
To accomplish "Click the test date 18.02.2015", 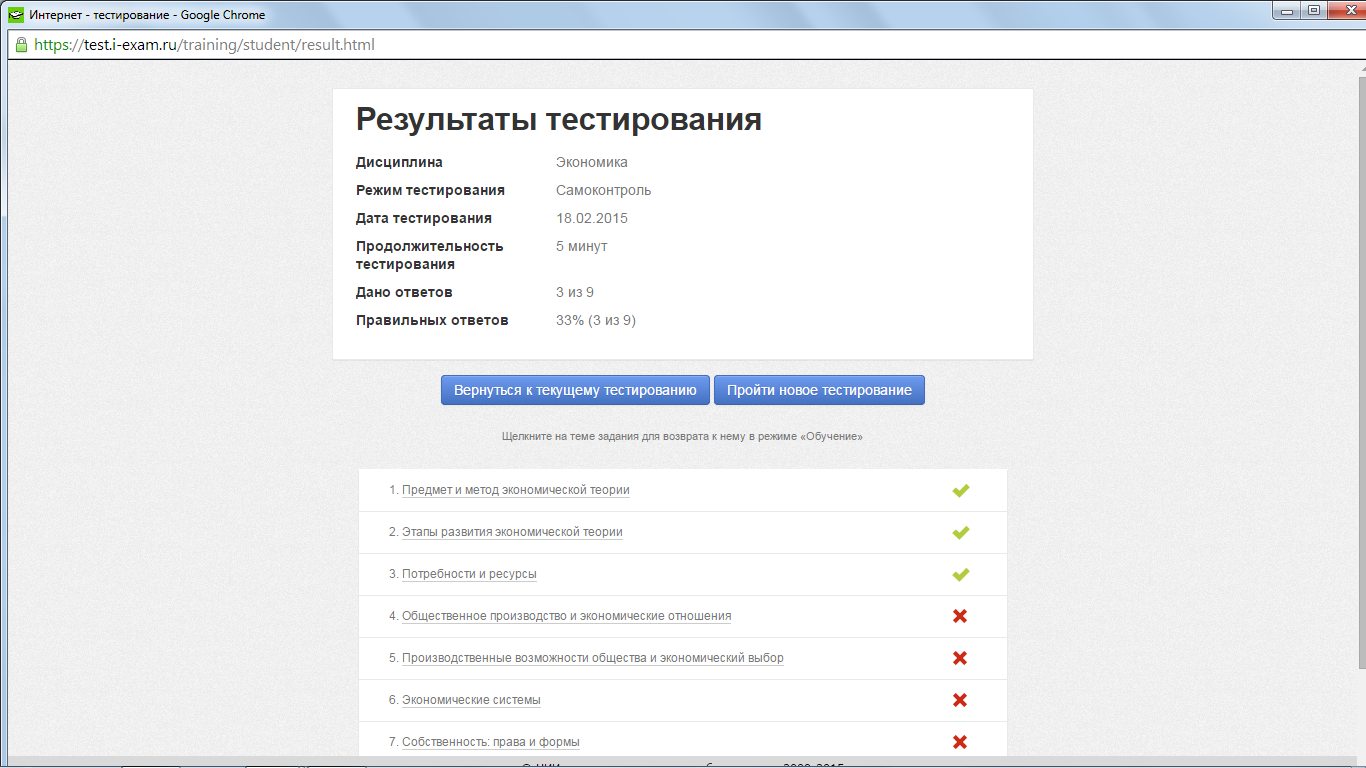I will pyautogui.click(x=592, y=218).
